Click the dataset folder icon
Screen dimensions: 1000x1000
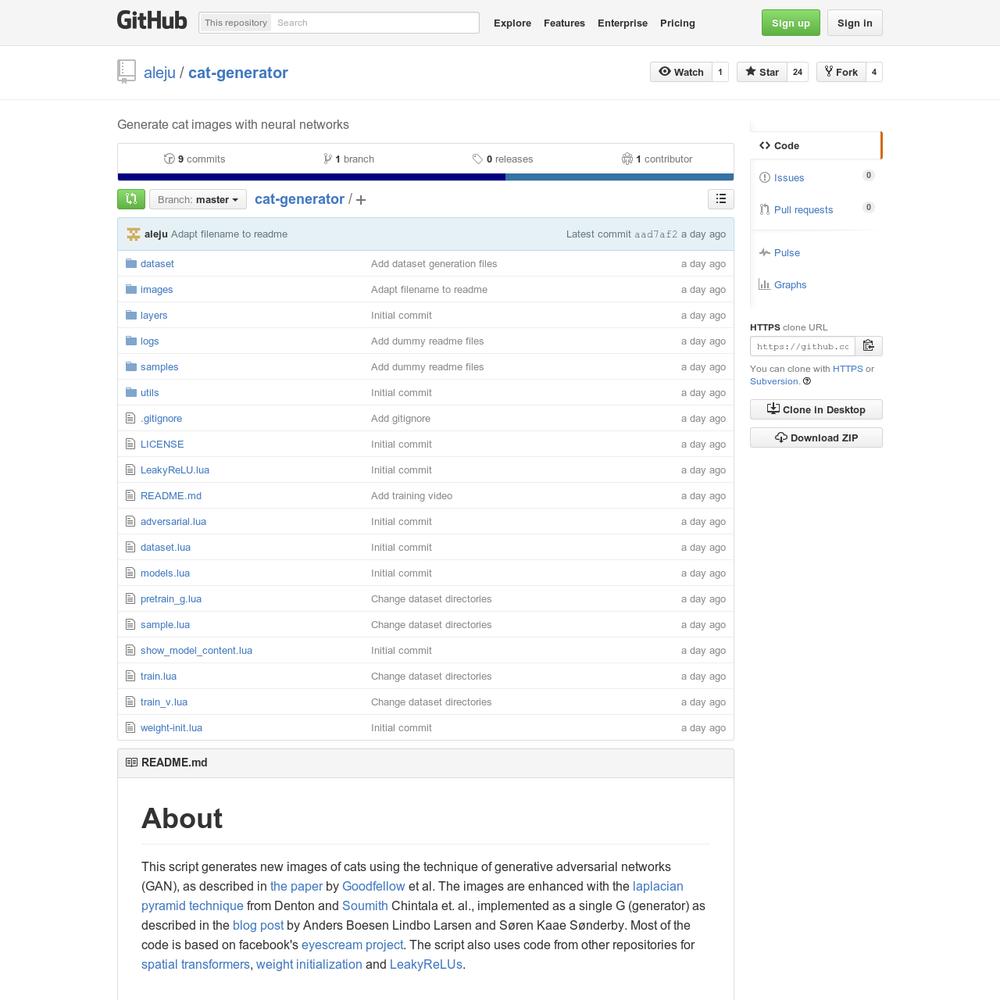(x=131, y=263)
